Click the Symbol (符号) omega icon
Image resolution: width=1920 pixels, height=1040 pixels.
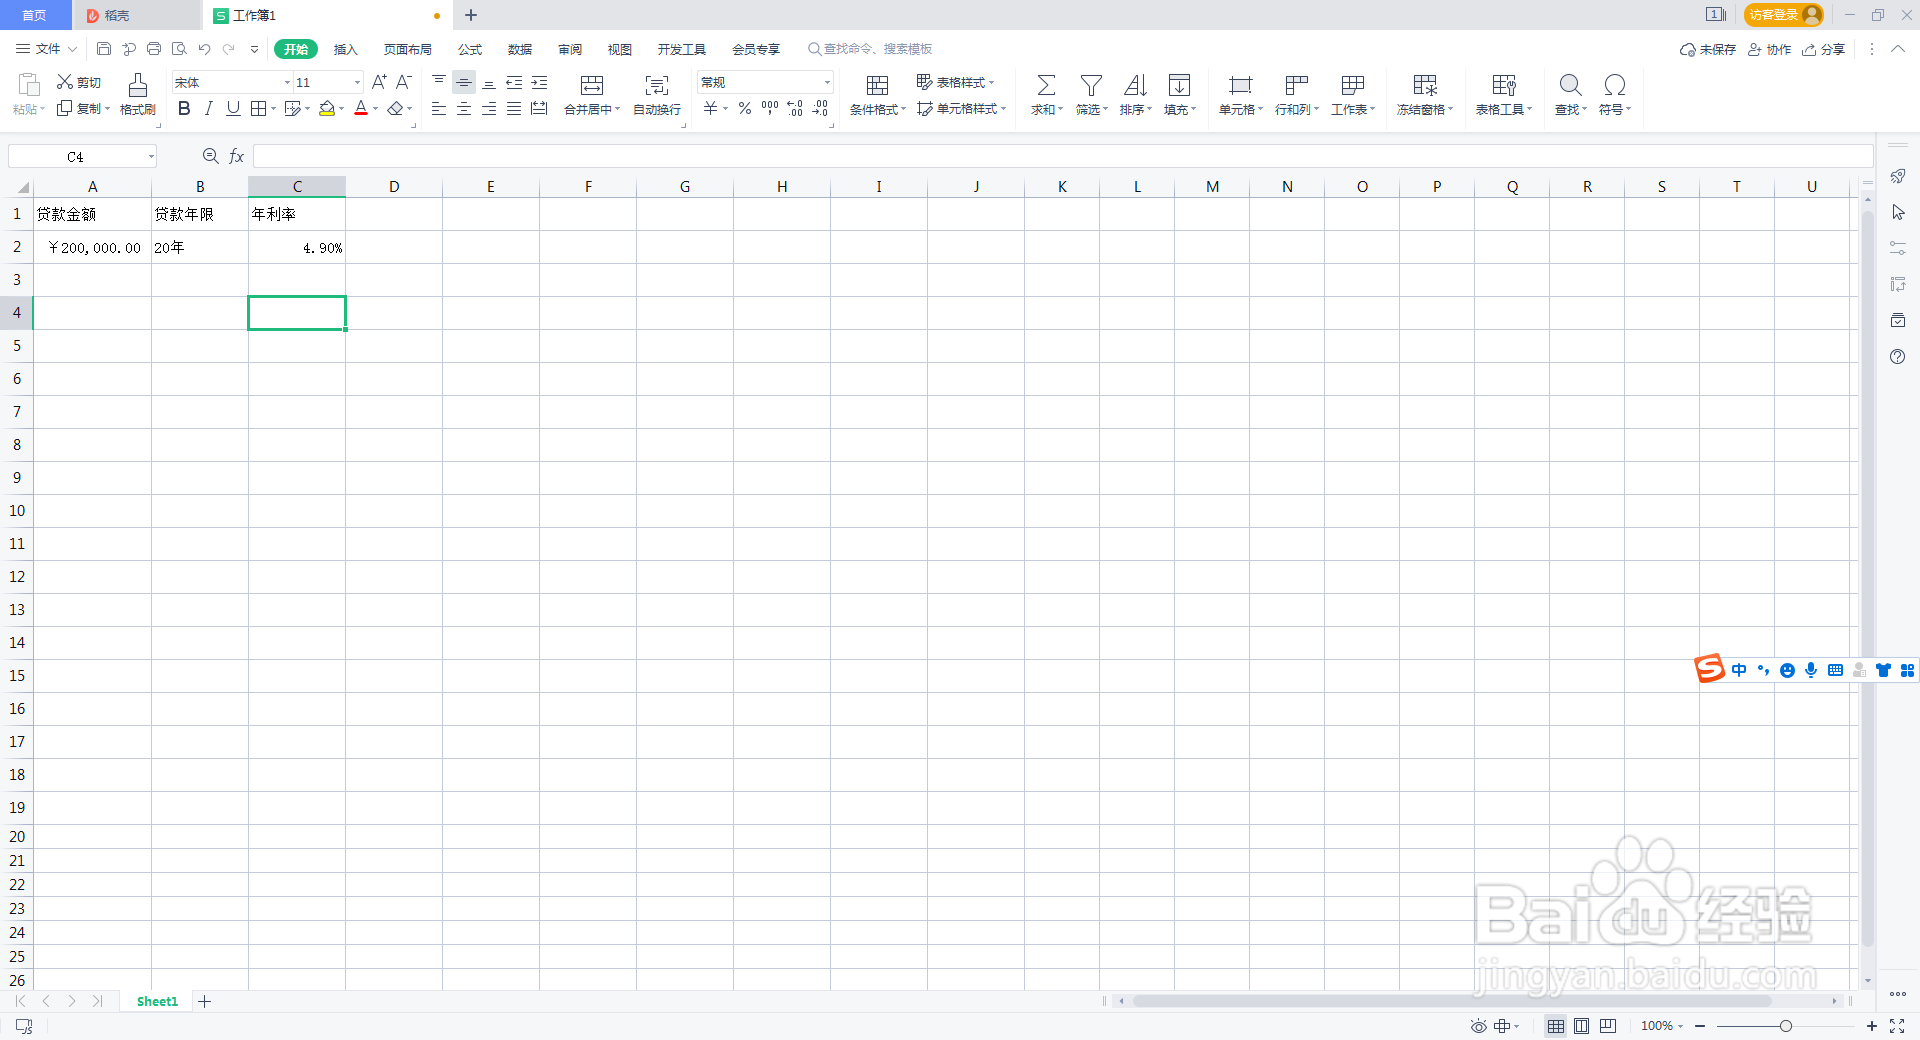pyautogui.click(x=1614, y=85)
